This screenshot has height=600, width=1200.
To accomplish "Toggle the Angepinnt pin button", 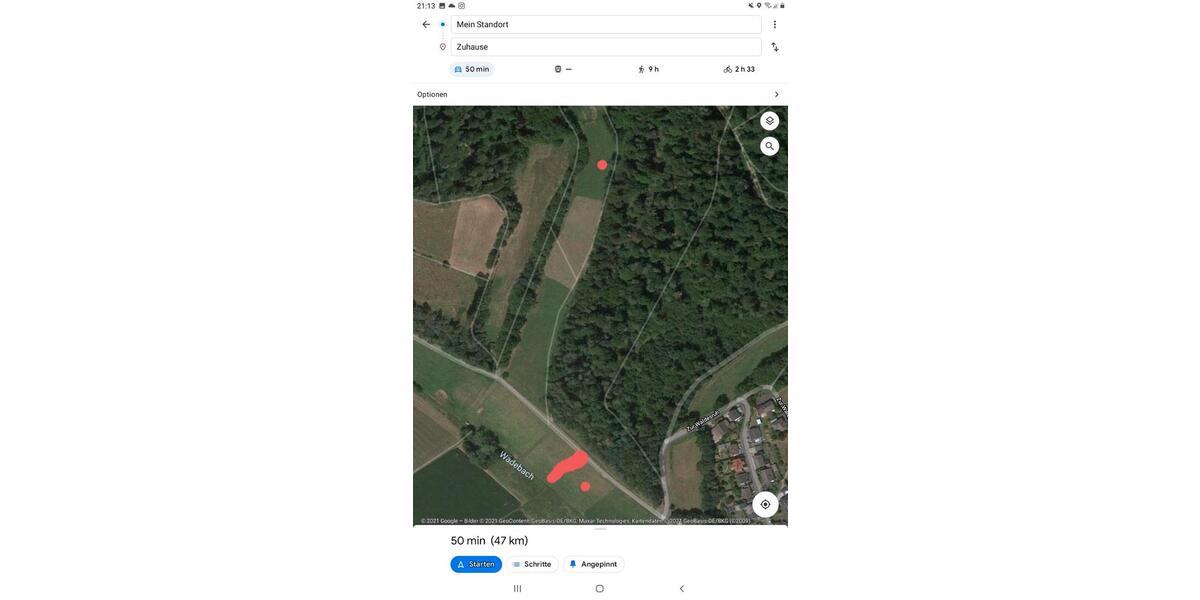I will click(593, 564).
